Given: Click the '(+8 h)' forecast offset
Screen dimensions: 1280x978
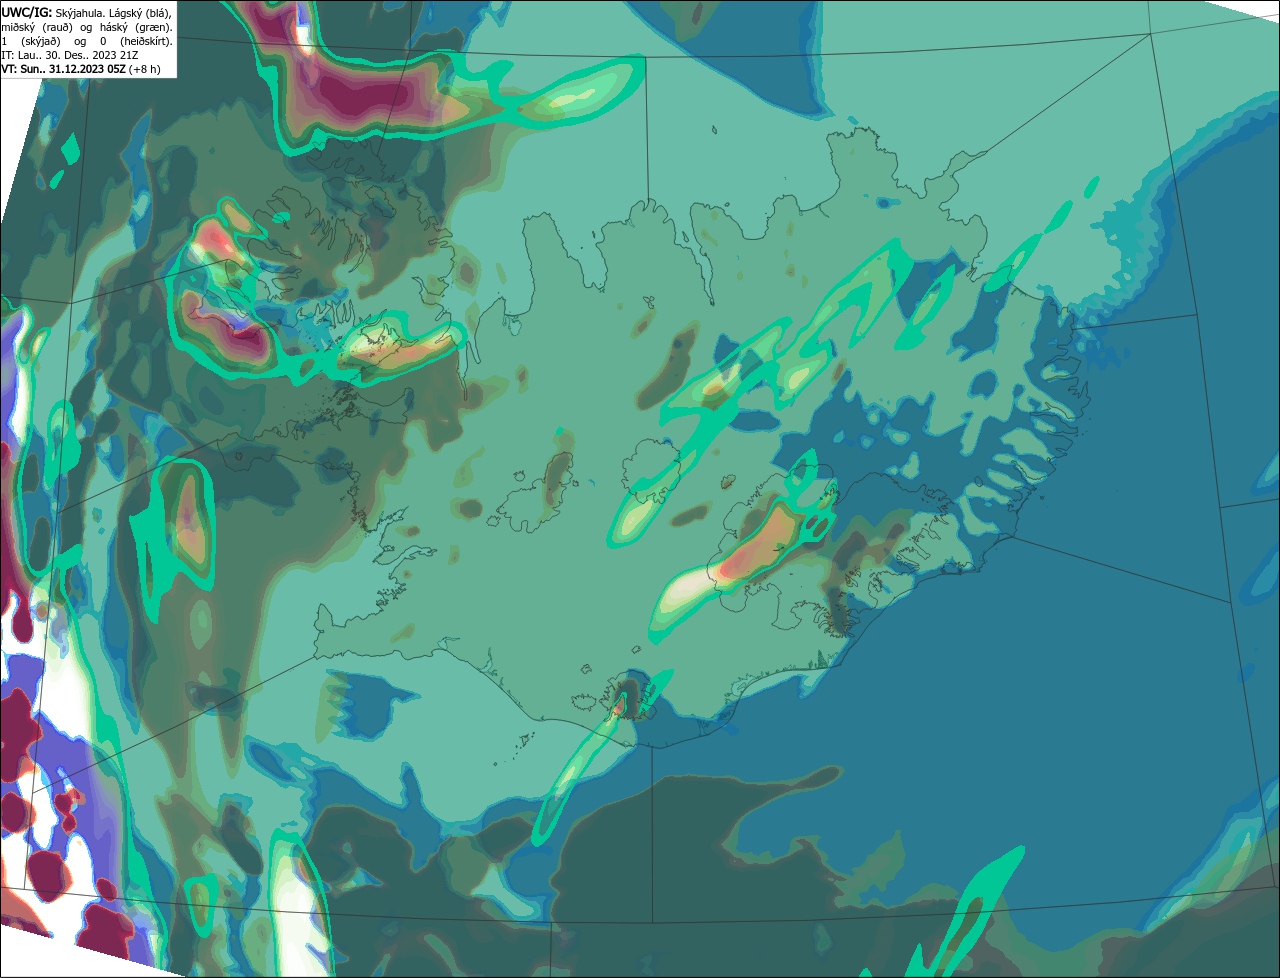Looking at the screenshot, I should [x=144, y=69].
